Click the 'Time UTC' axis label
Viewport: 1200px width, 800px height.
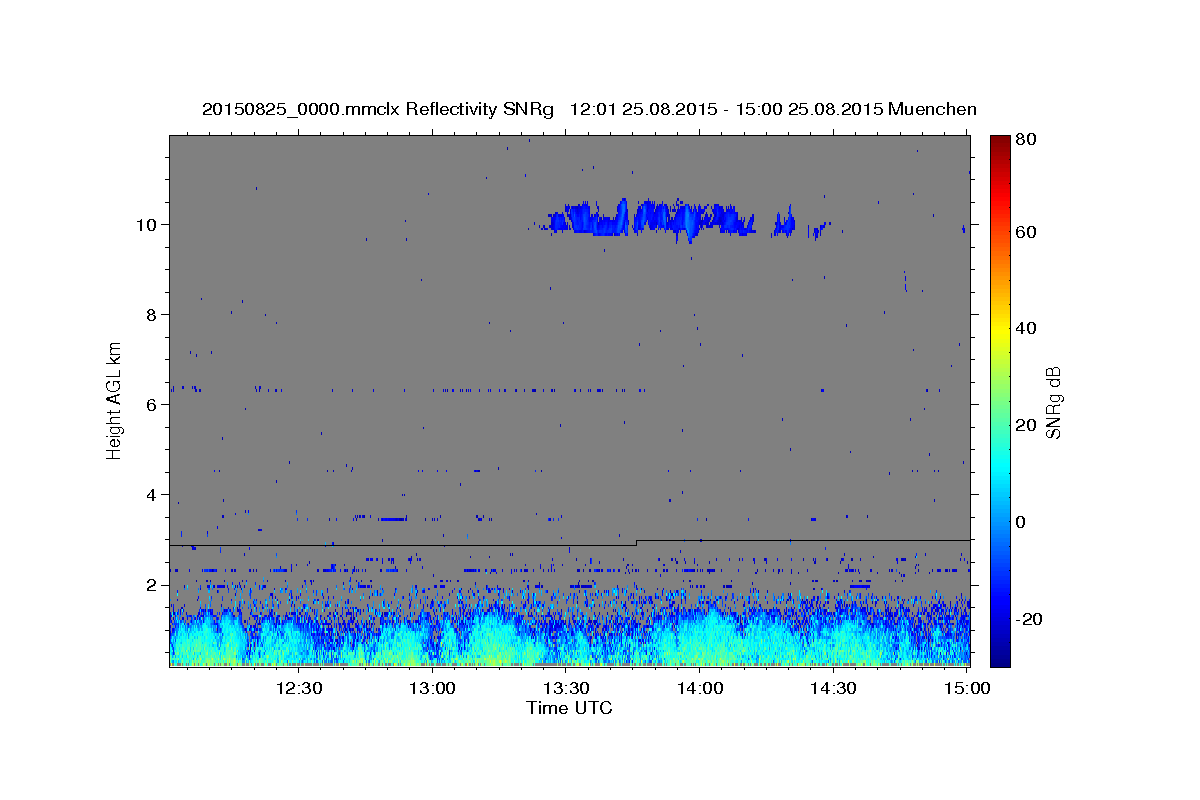point(569,708)
